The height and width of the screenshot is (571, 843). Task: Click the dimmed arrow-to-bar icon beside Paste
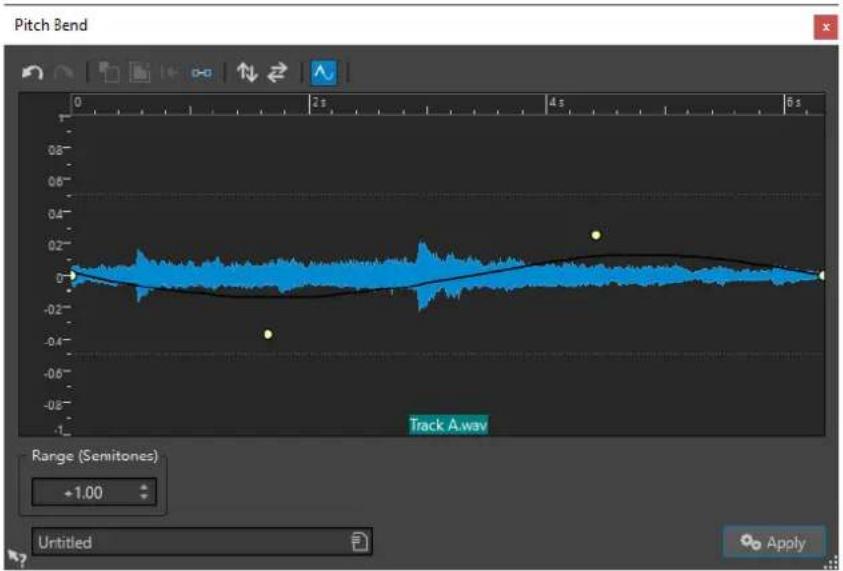pyautogui.click(x=170, y=73)
